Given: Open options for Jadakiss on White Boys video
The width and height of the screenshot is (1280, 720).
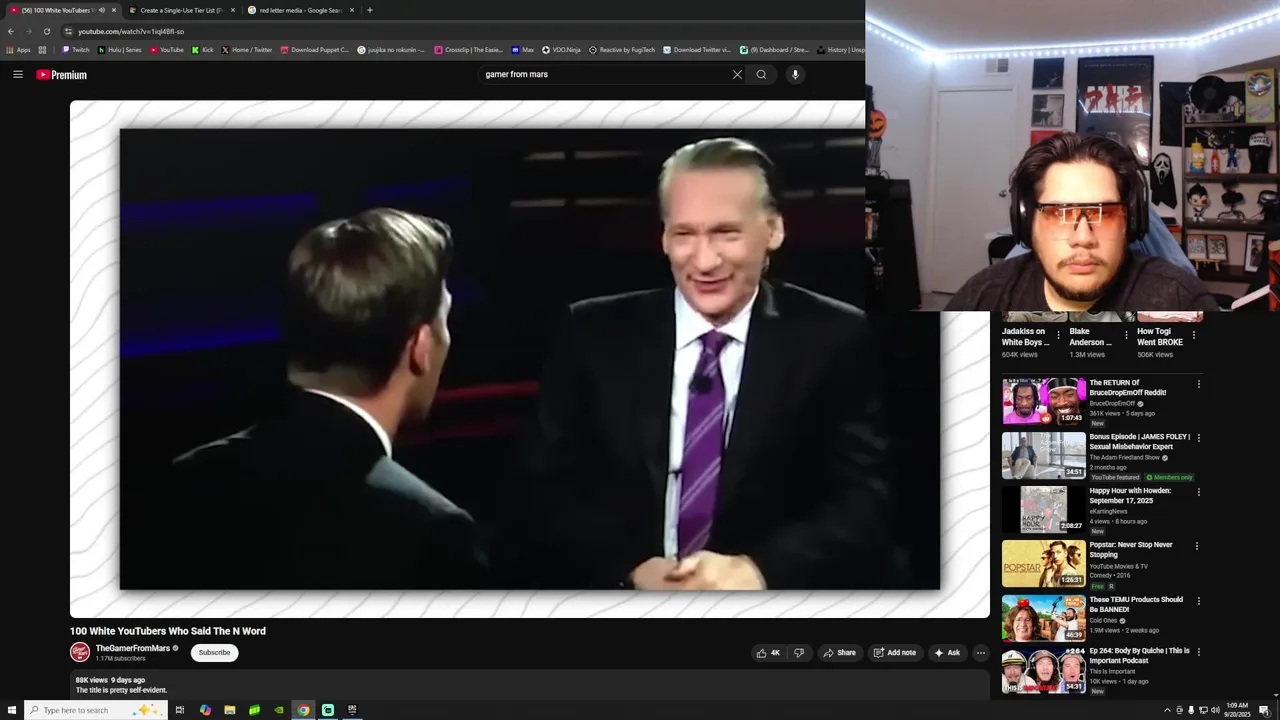Looking at the screenshot, I should point(1059,336).
